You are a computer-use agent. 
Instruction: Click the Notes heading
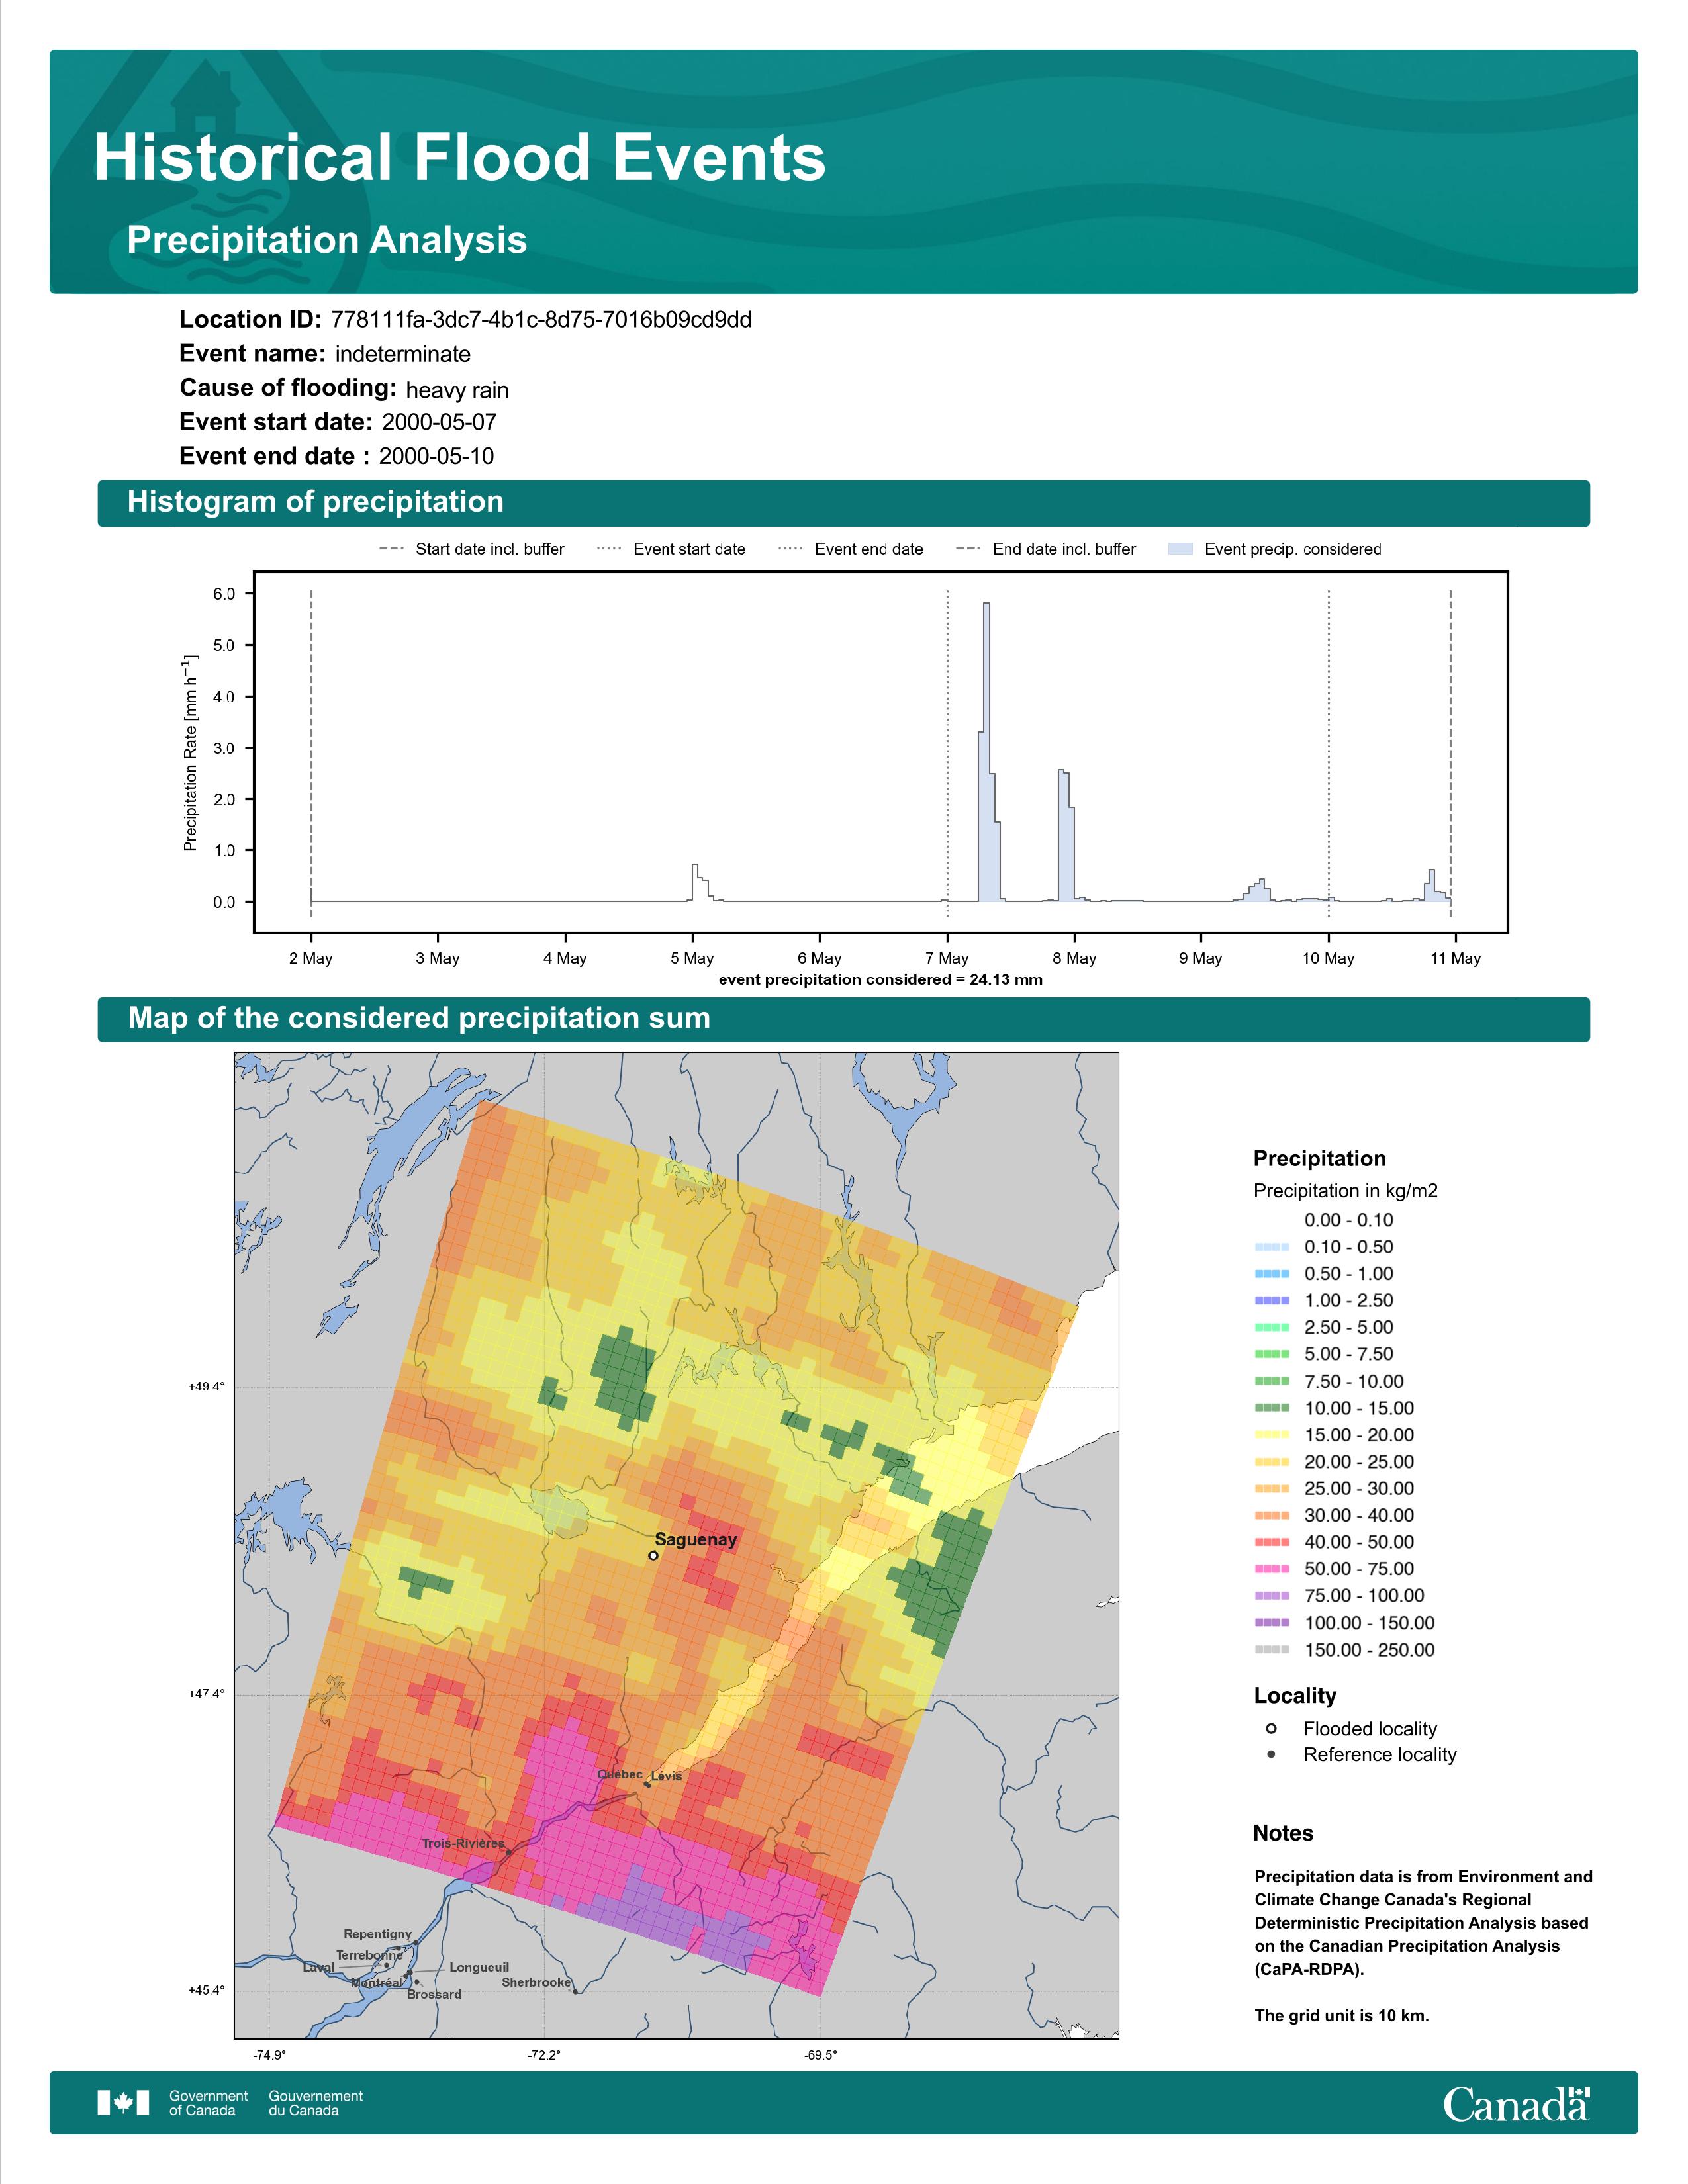1283,1833
